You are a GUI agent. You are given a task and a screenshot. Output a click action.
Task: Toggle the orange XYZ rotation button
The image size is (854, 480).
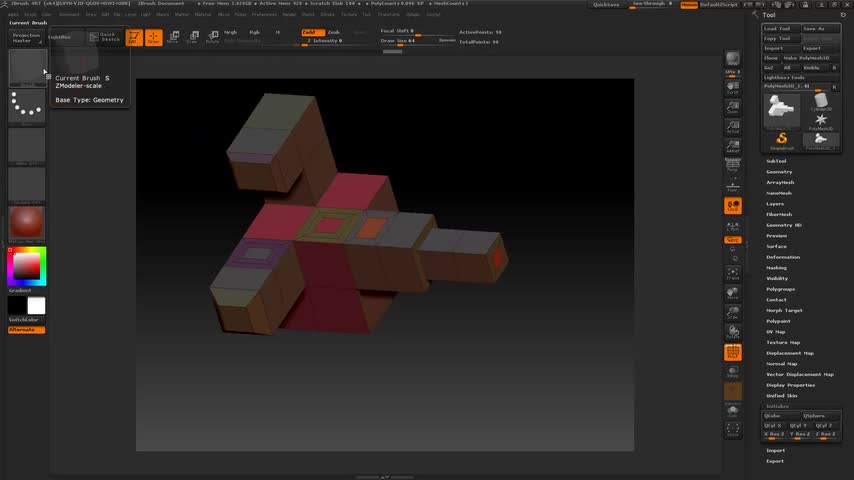[733, 240]
